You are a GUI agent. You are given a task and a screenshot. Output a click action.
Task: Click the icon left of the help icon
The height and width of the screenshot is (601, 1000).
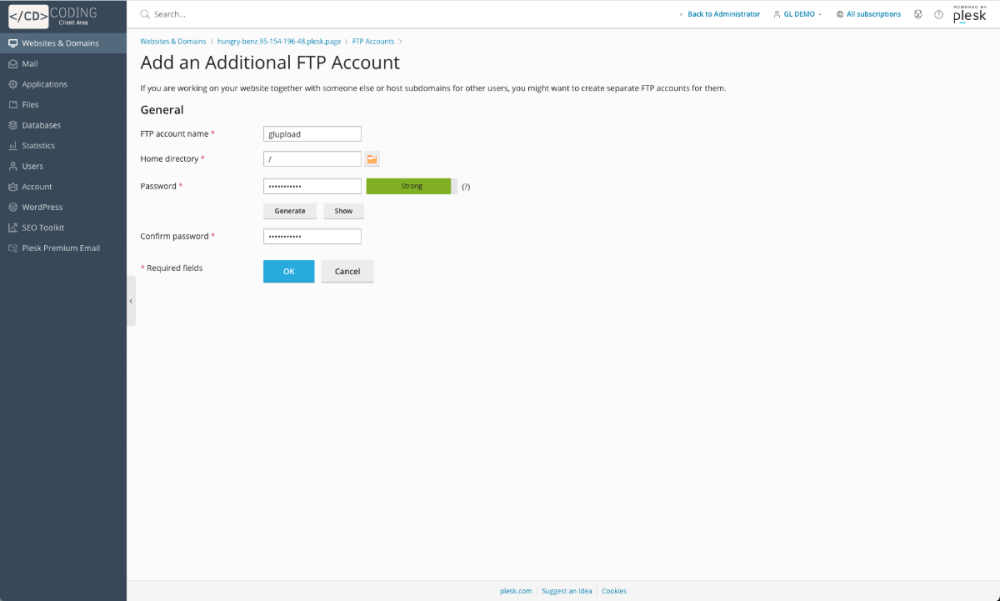click(x=918, y=15)
